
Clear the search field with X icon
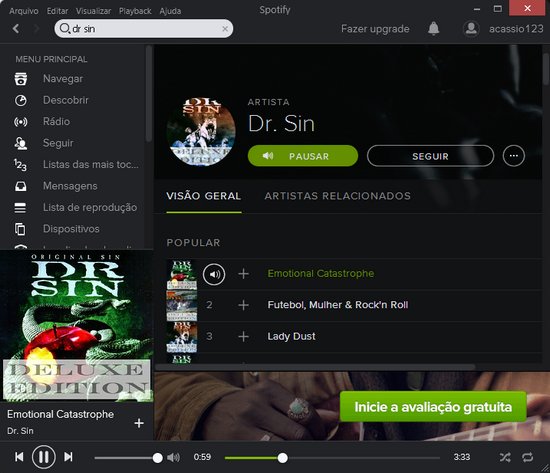click(x=225, y=29)
